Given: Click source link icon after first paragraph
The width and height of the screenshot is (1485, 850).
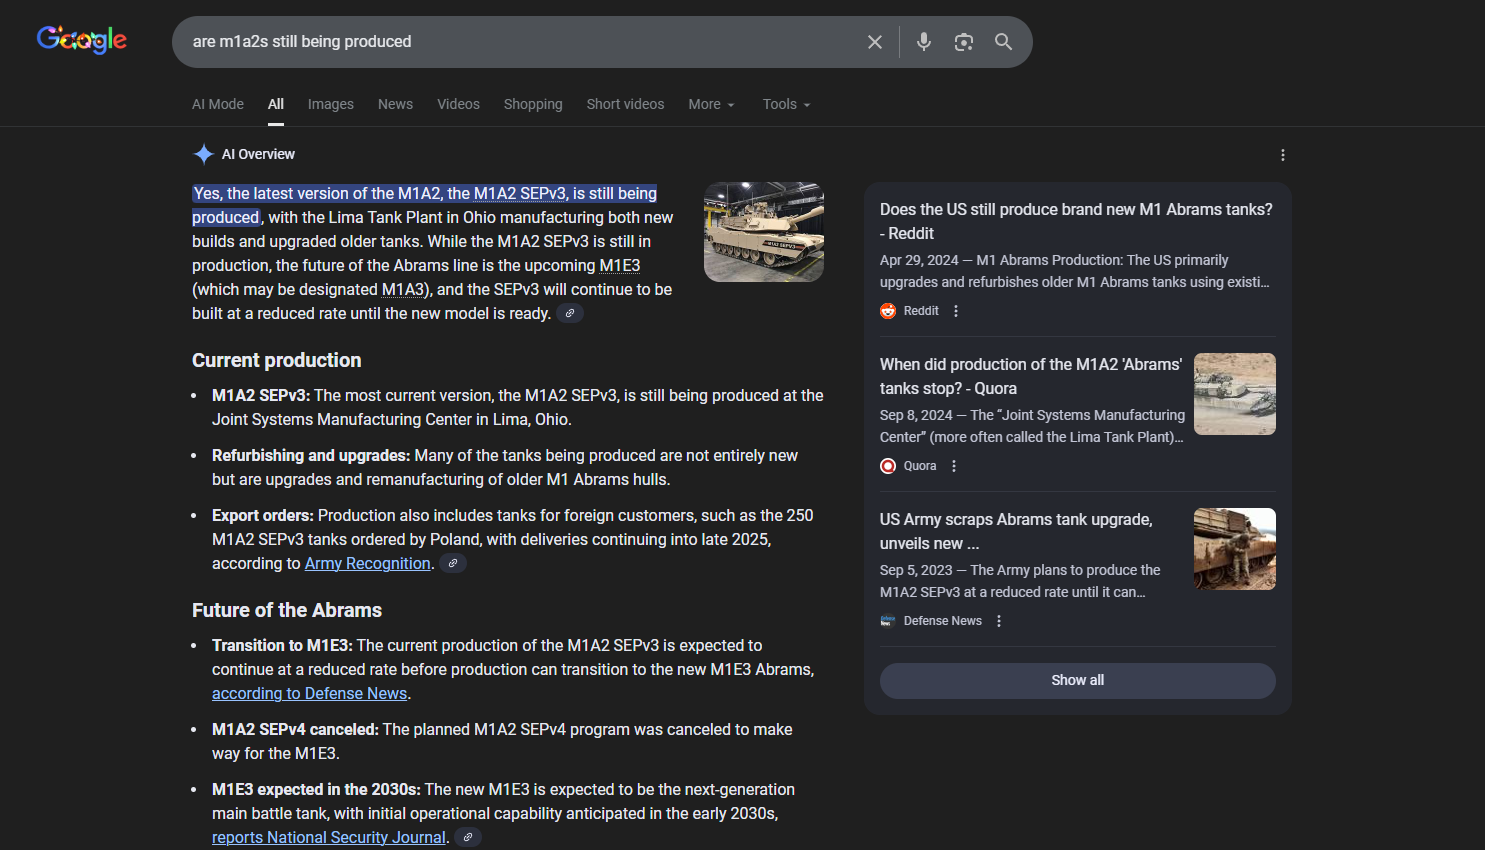Looking at the screenshot, I should coord(570,314).
